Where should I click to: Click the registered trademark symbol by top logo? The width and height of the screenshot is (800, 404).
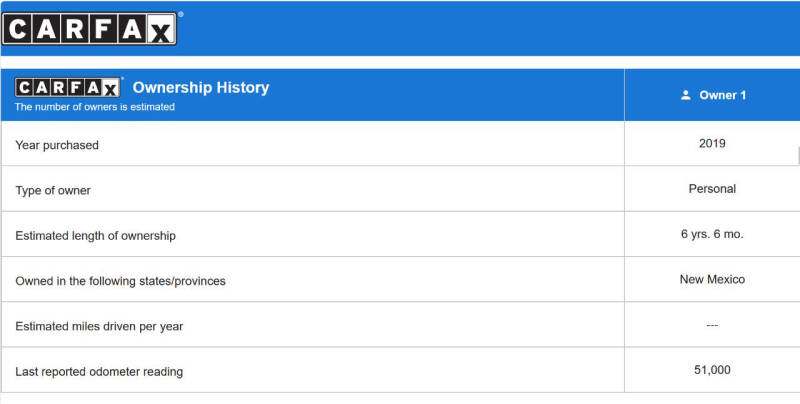[181, 15]
